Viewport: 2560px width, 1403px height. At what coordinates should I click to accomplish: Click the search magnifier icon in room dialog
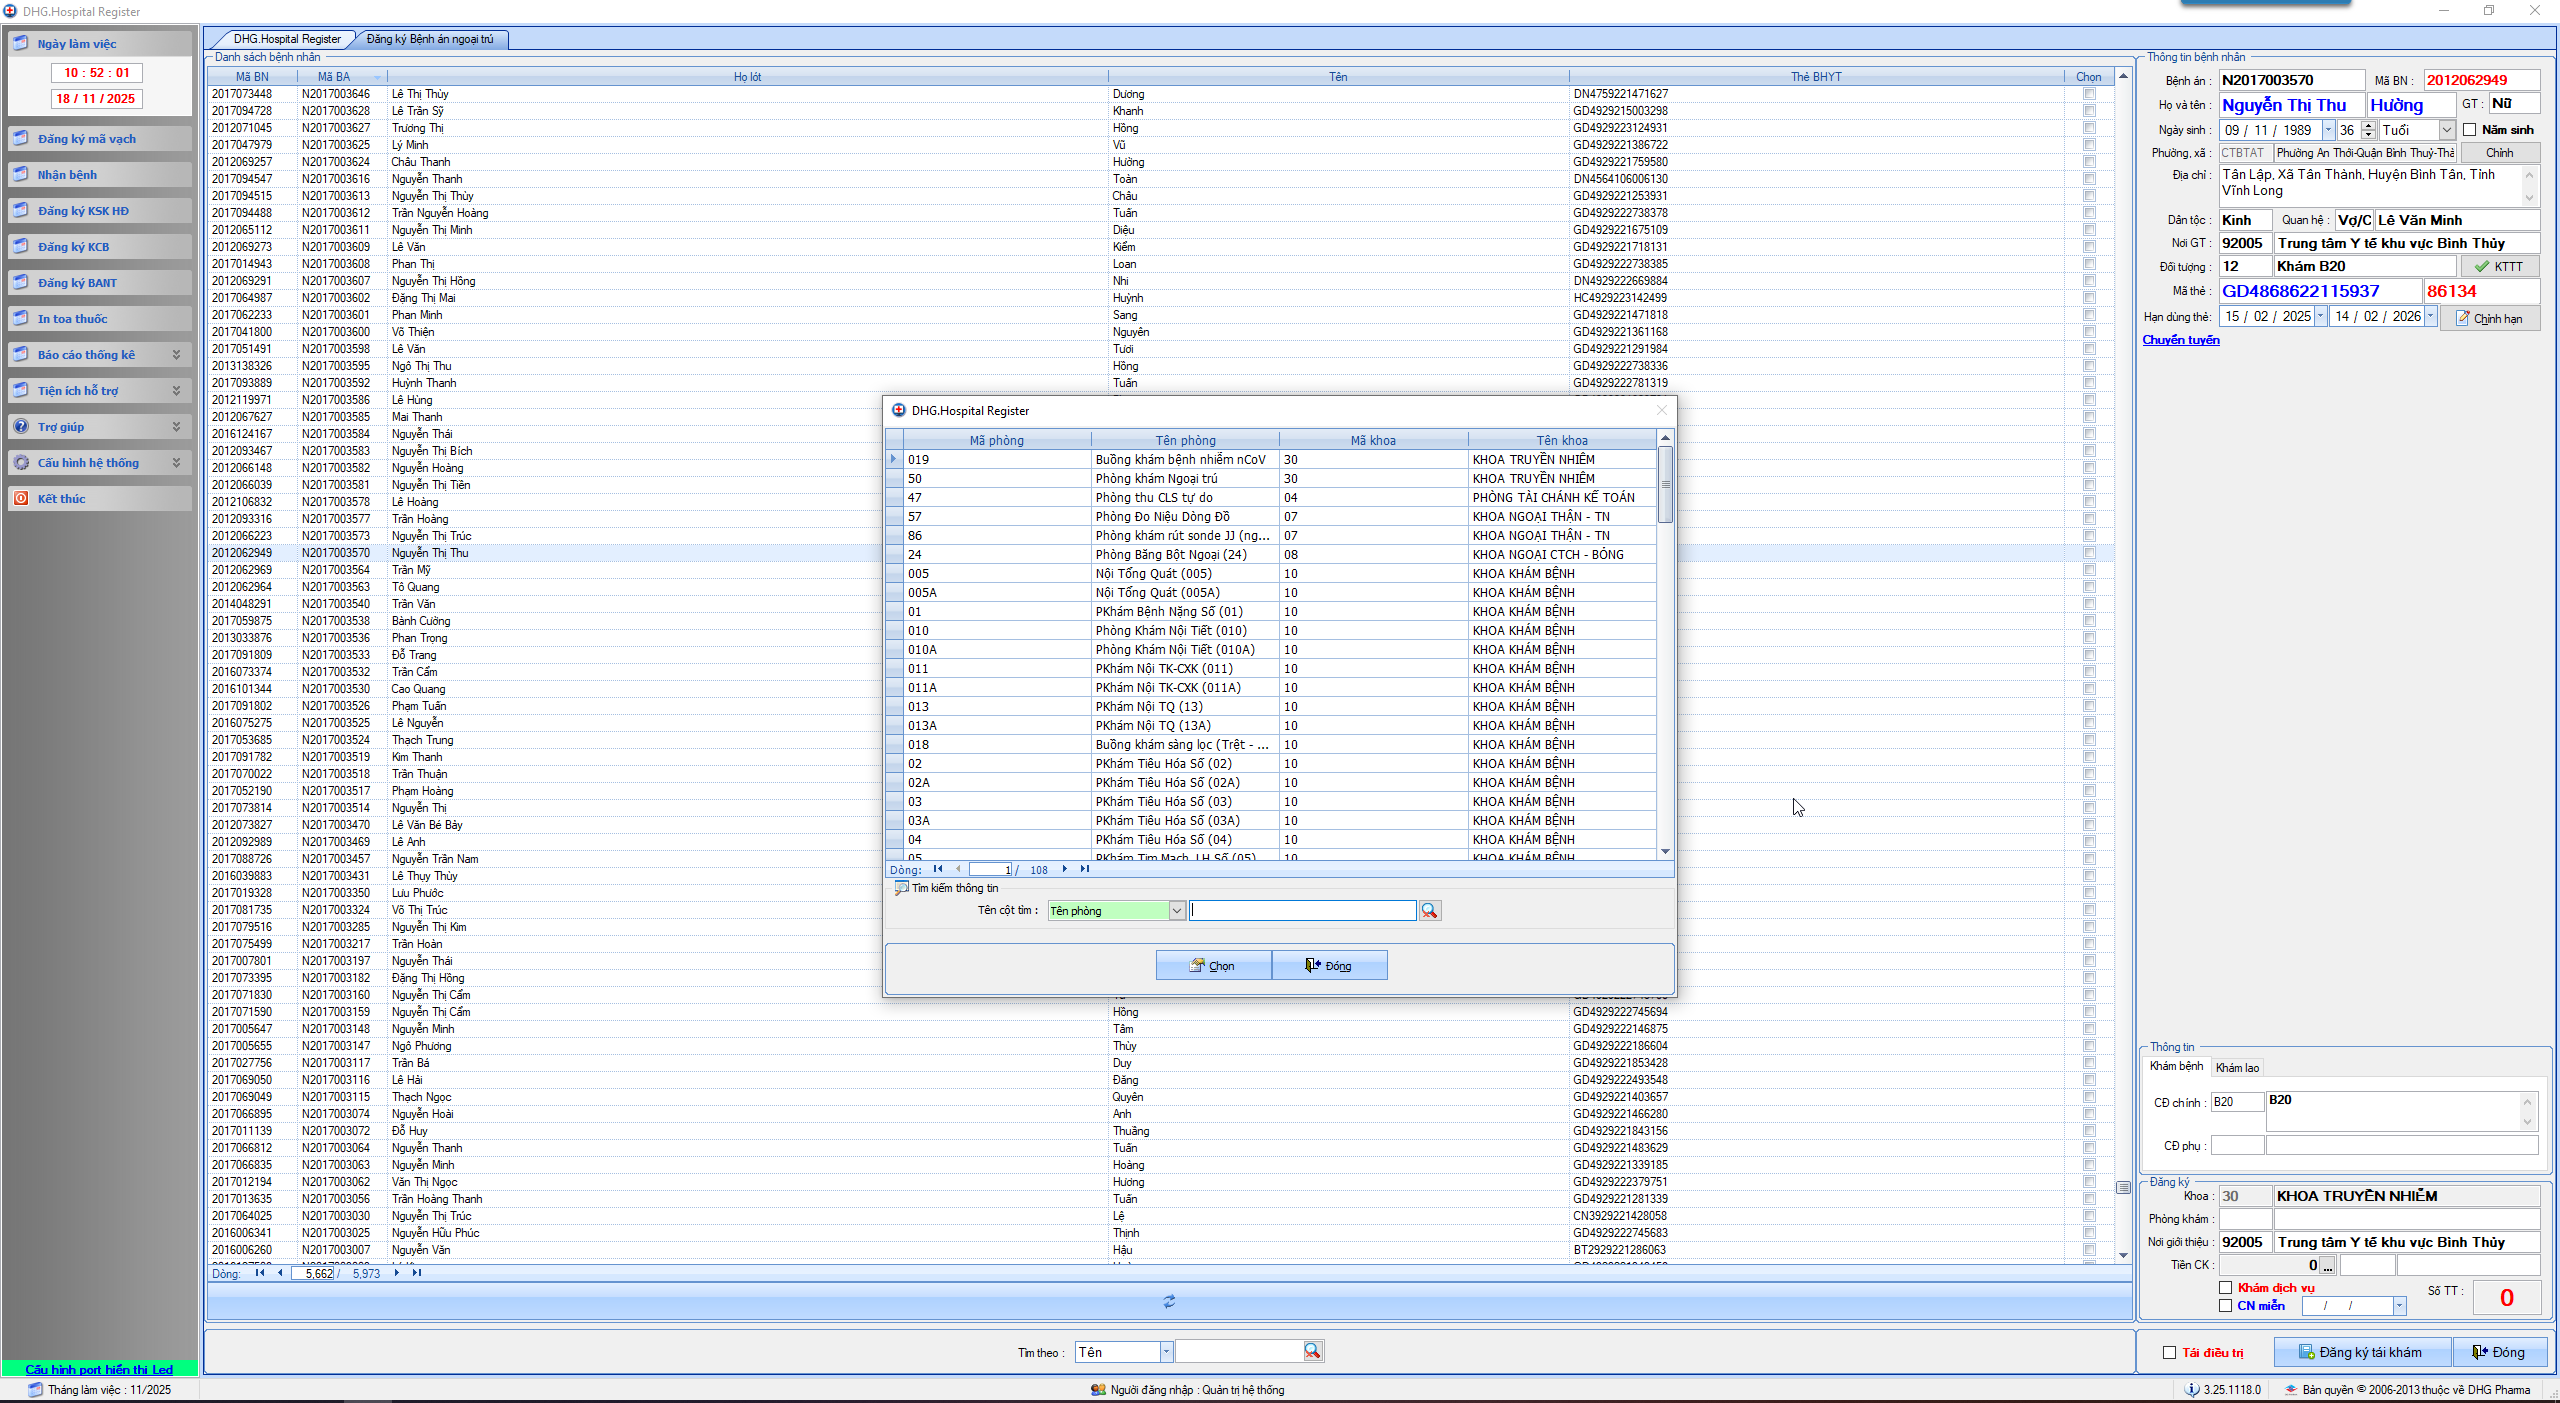1429,911
